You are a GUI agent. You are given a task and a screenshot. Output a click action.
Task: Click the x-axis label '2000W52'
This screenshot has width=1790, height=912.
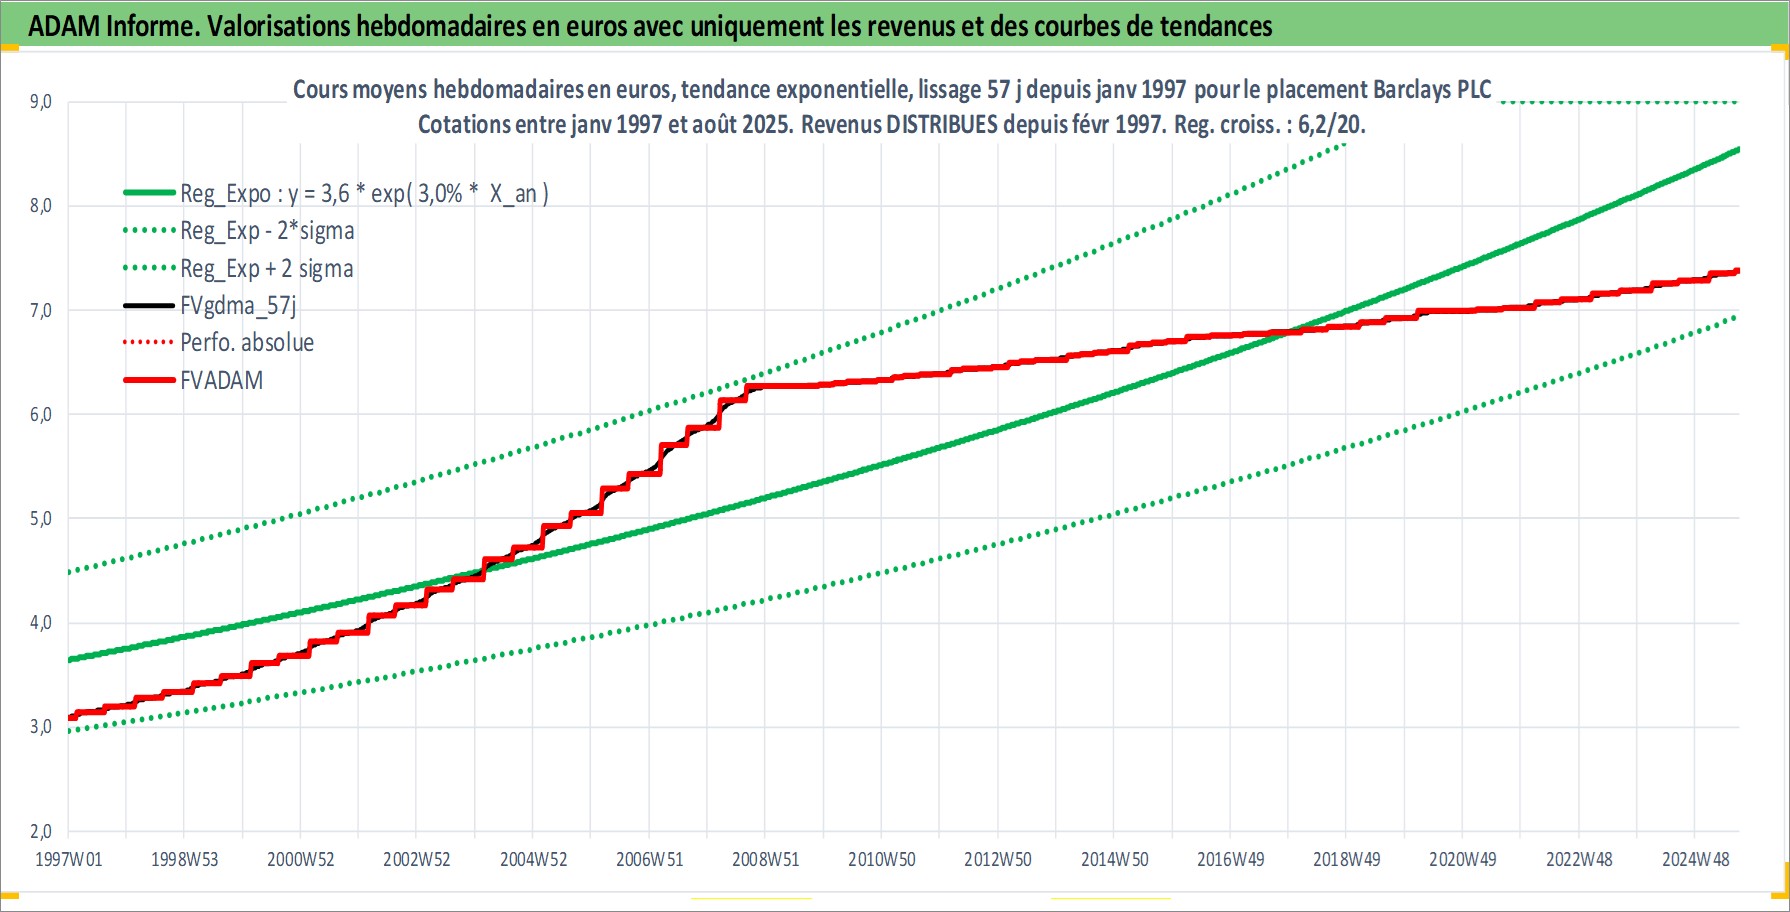[x=300, y=860]
